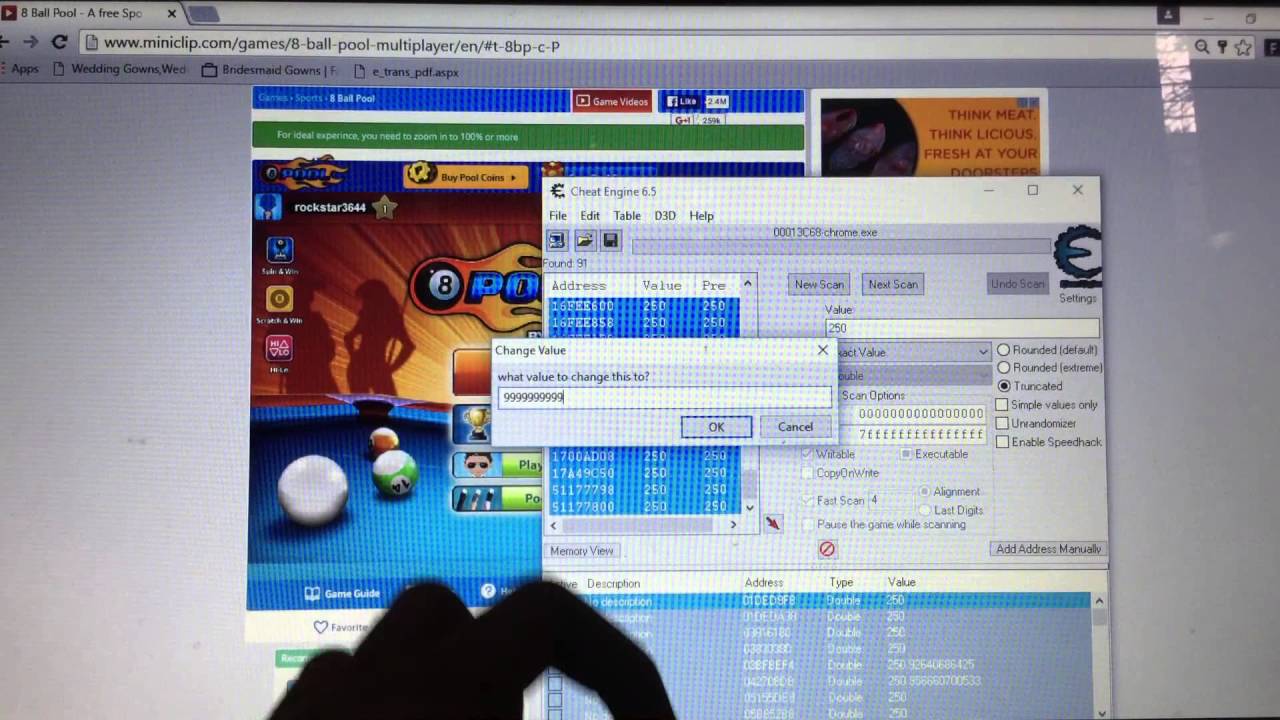The image size is (1280, 720).
Task: Click Add Address Manually button
Action: coord(1048,549)
